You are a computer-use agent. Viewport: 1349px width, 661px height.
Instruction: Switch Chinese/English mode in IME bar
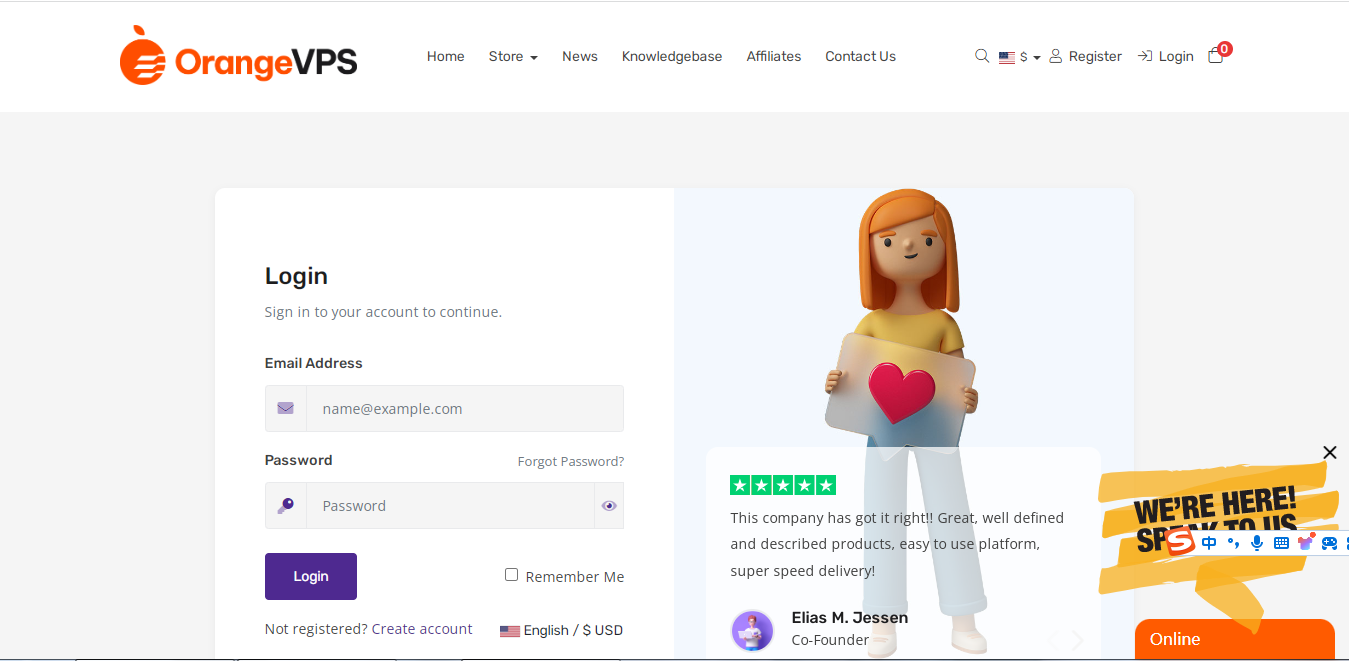[1210, 543]
